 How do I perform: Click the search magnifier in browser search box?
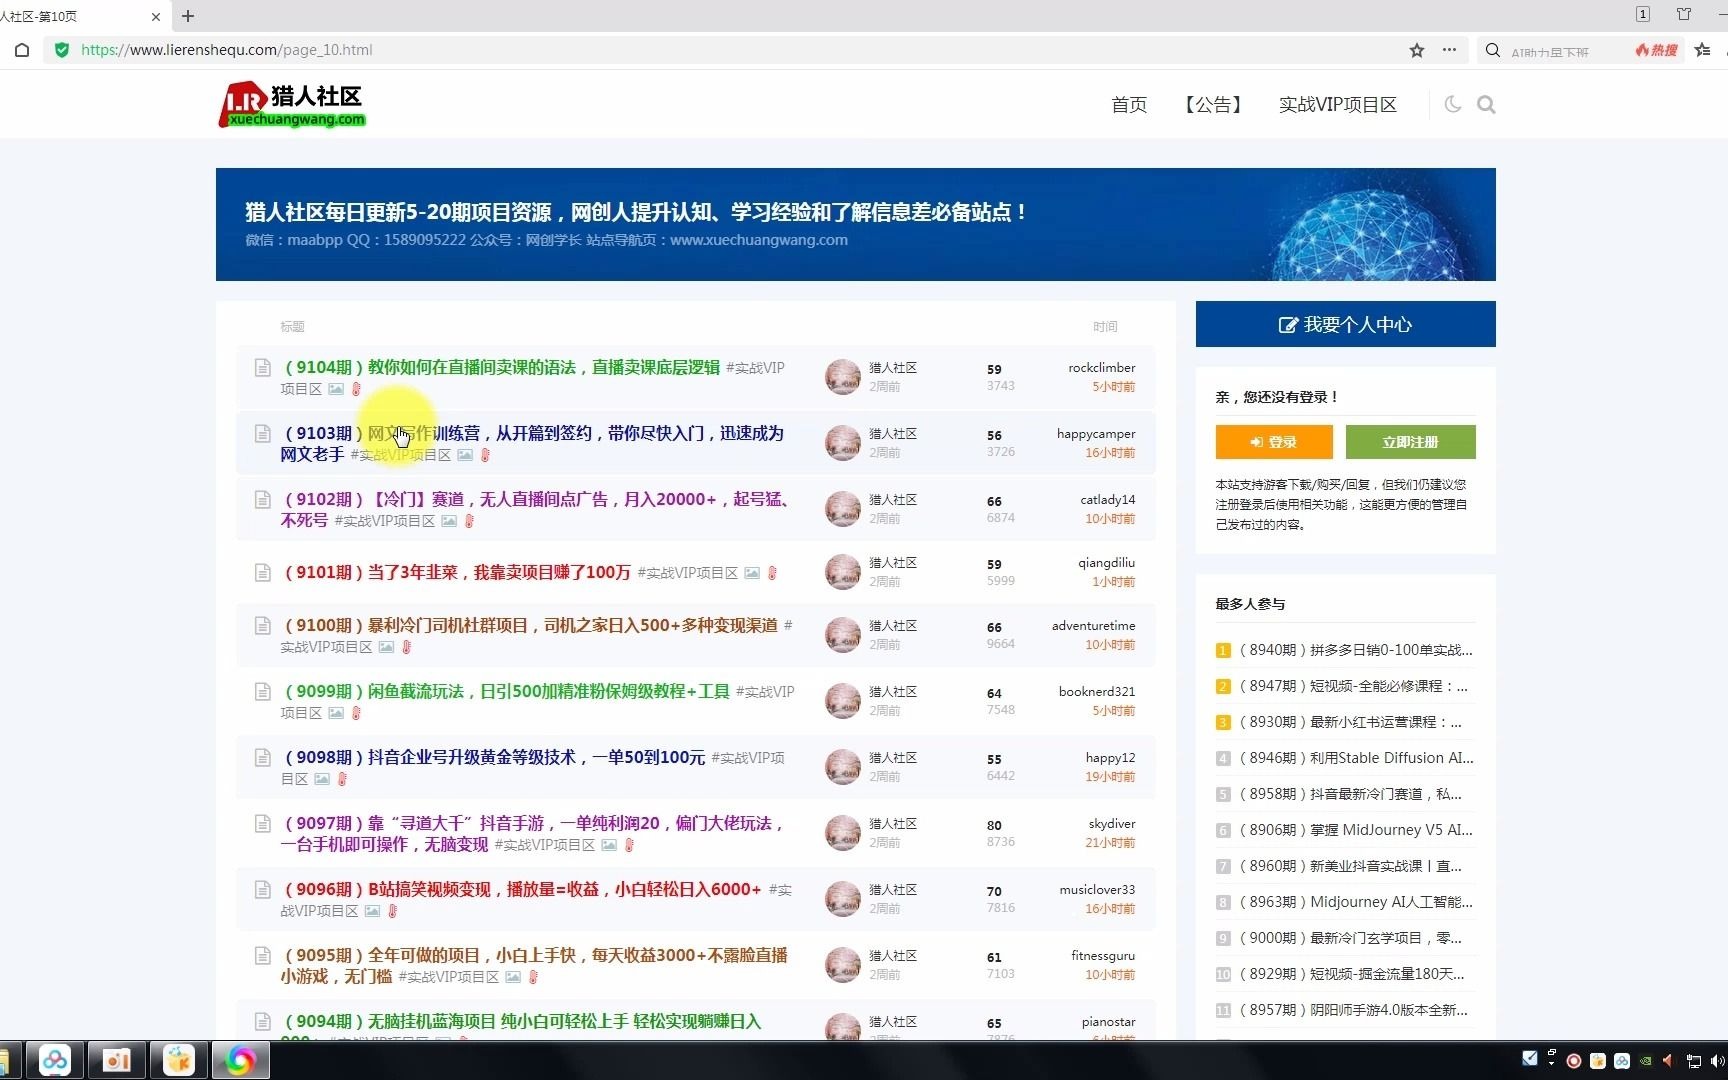pyautogui.click(x=1493, y=50)
